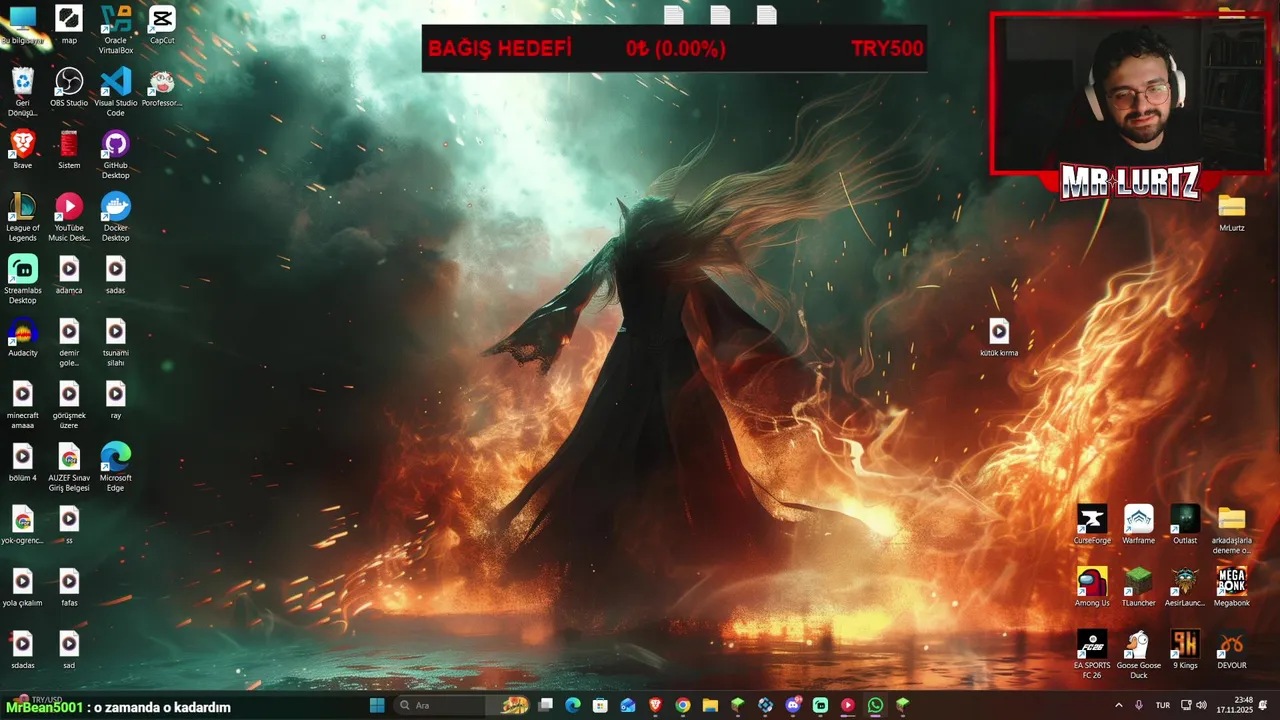
Task: Open Task View on the taskbar
Action: point(546,705)
